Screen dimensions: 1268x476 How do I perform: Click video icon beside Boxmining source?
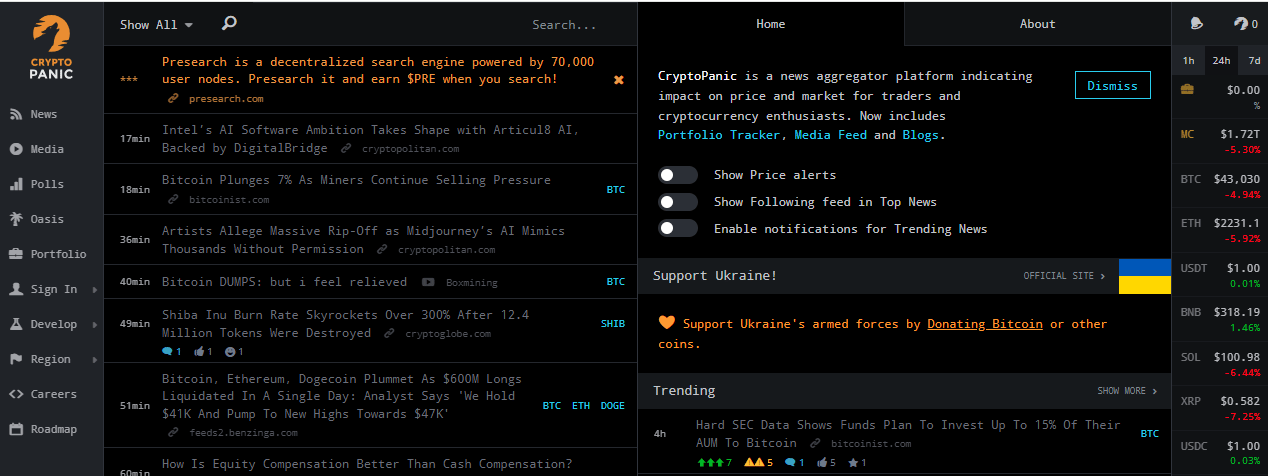[x=428, y=283]
